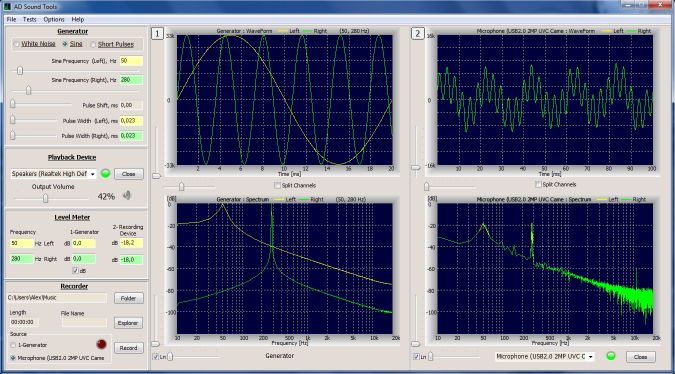Click the Record button
Image resolution: width=675 pixels, height=374 pixels.
tap(129, 348)
